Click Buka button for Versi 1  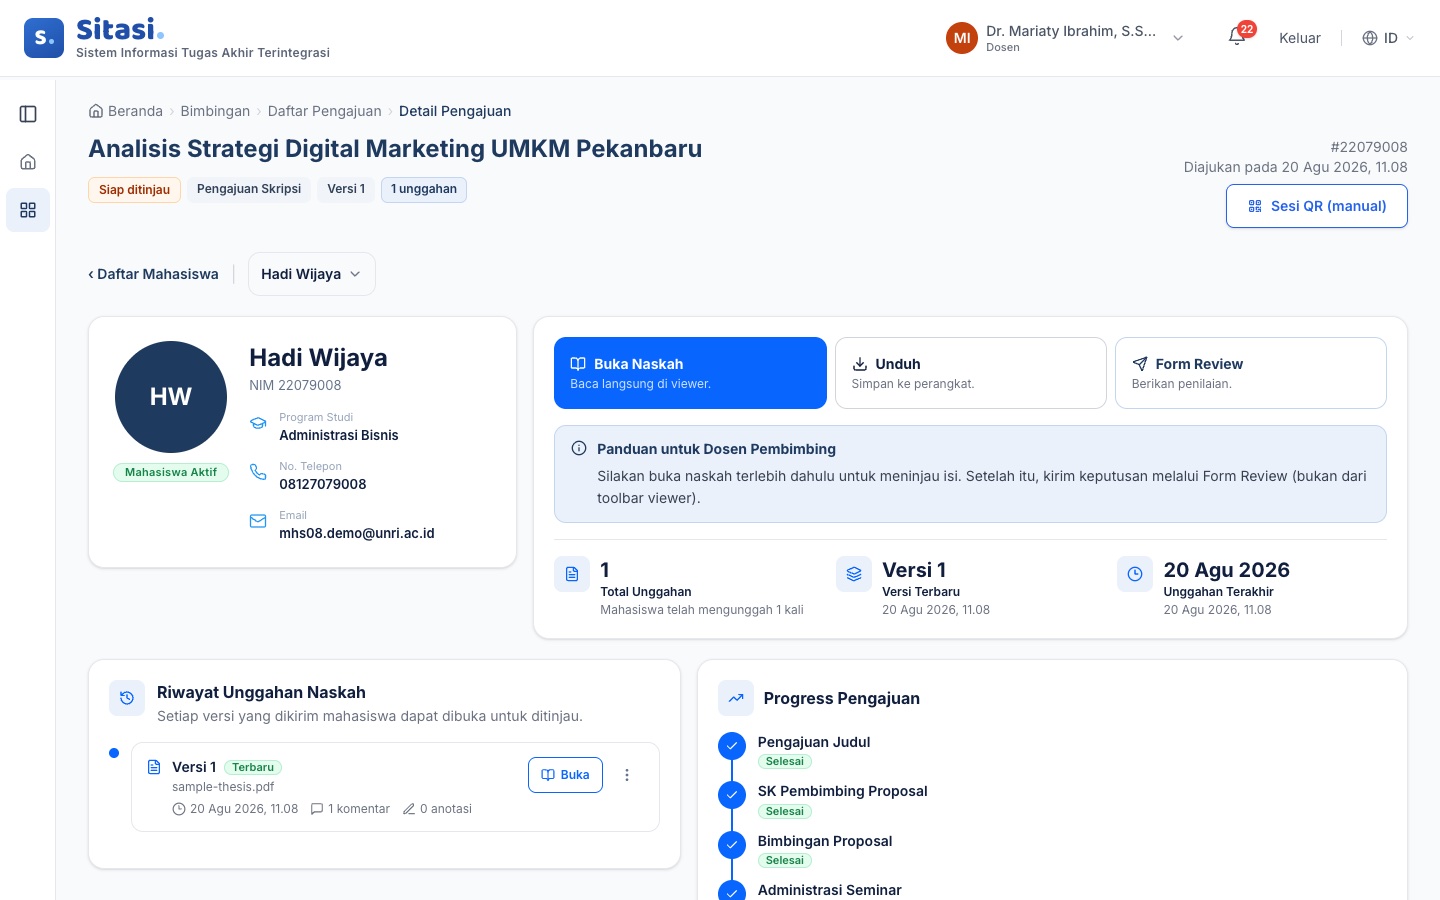(565, 775)
